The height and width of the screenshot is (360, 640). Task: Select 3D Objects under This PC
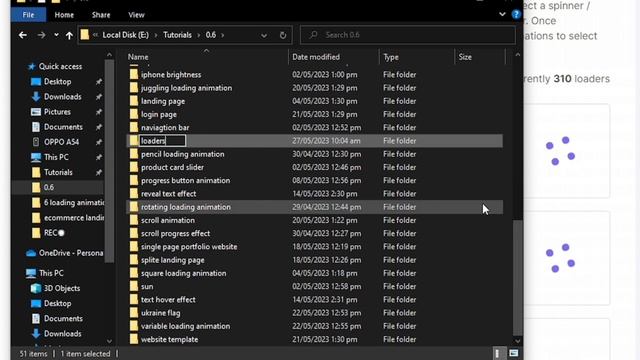[x=62, y=288]
